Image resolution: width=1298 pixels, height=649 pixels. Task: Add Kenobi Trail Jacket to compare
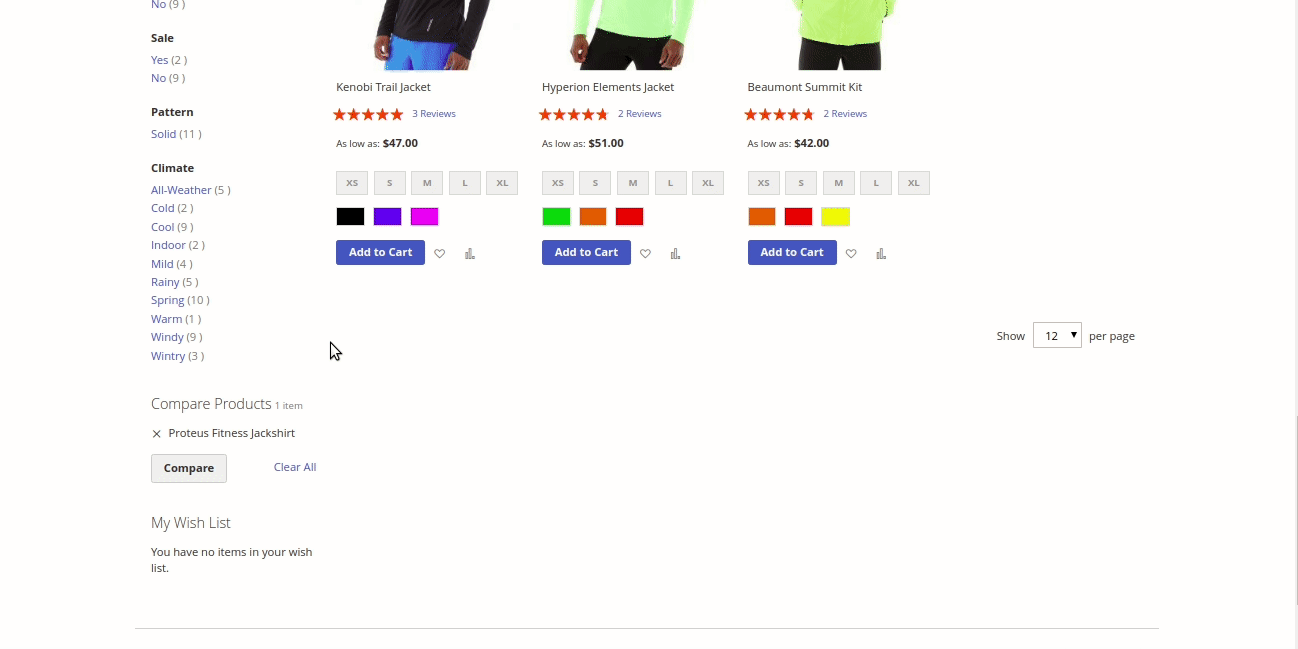469,254
